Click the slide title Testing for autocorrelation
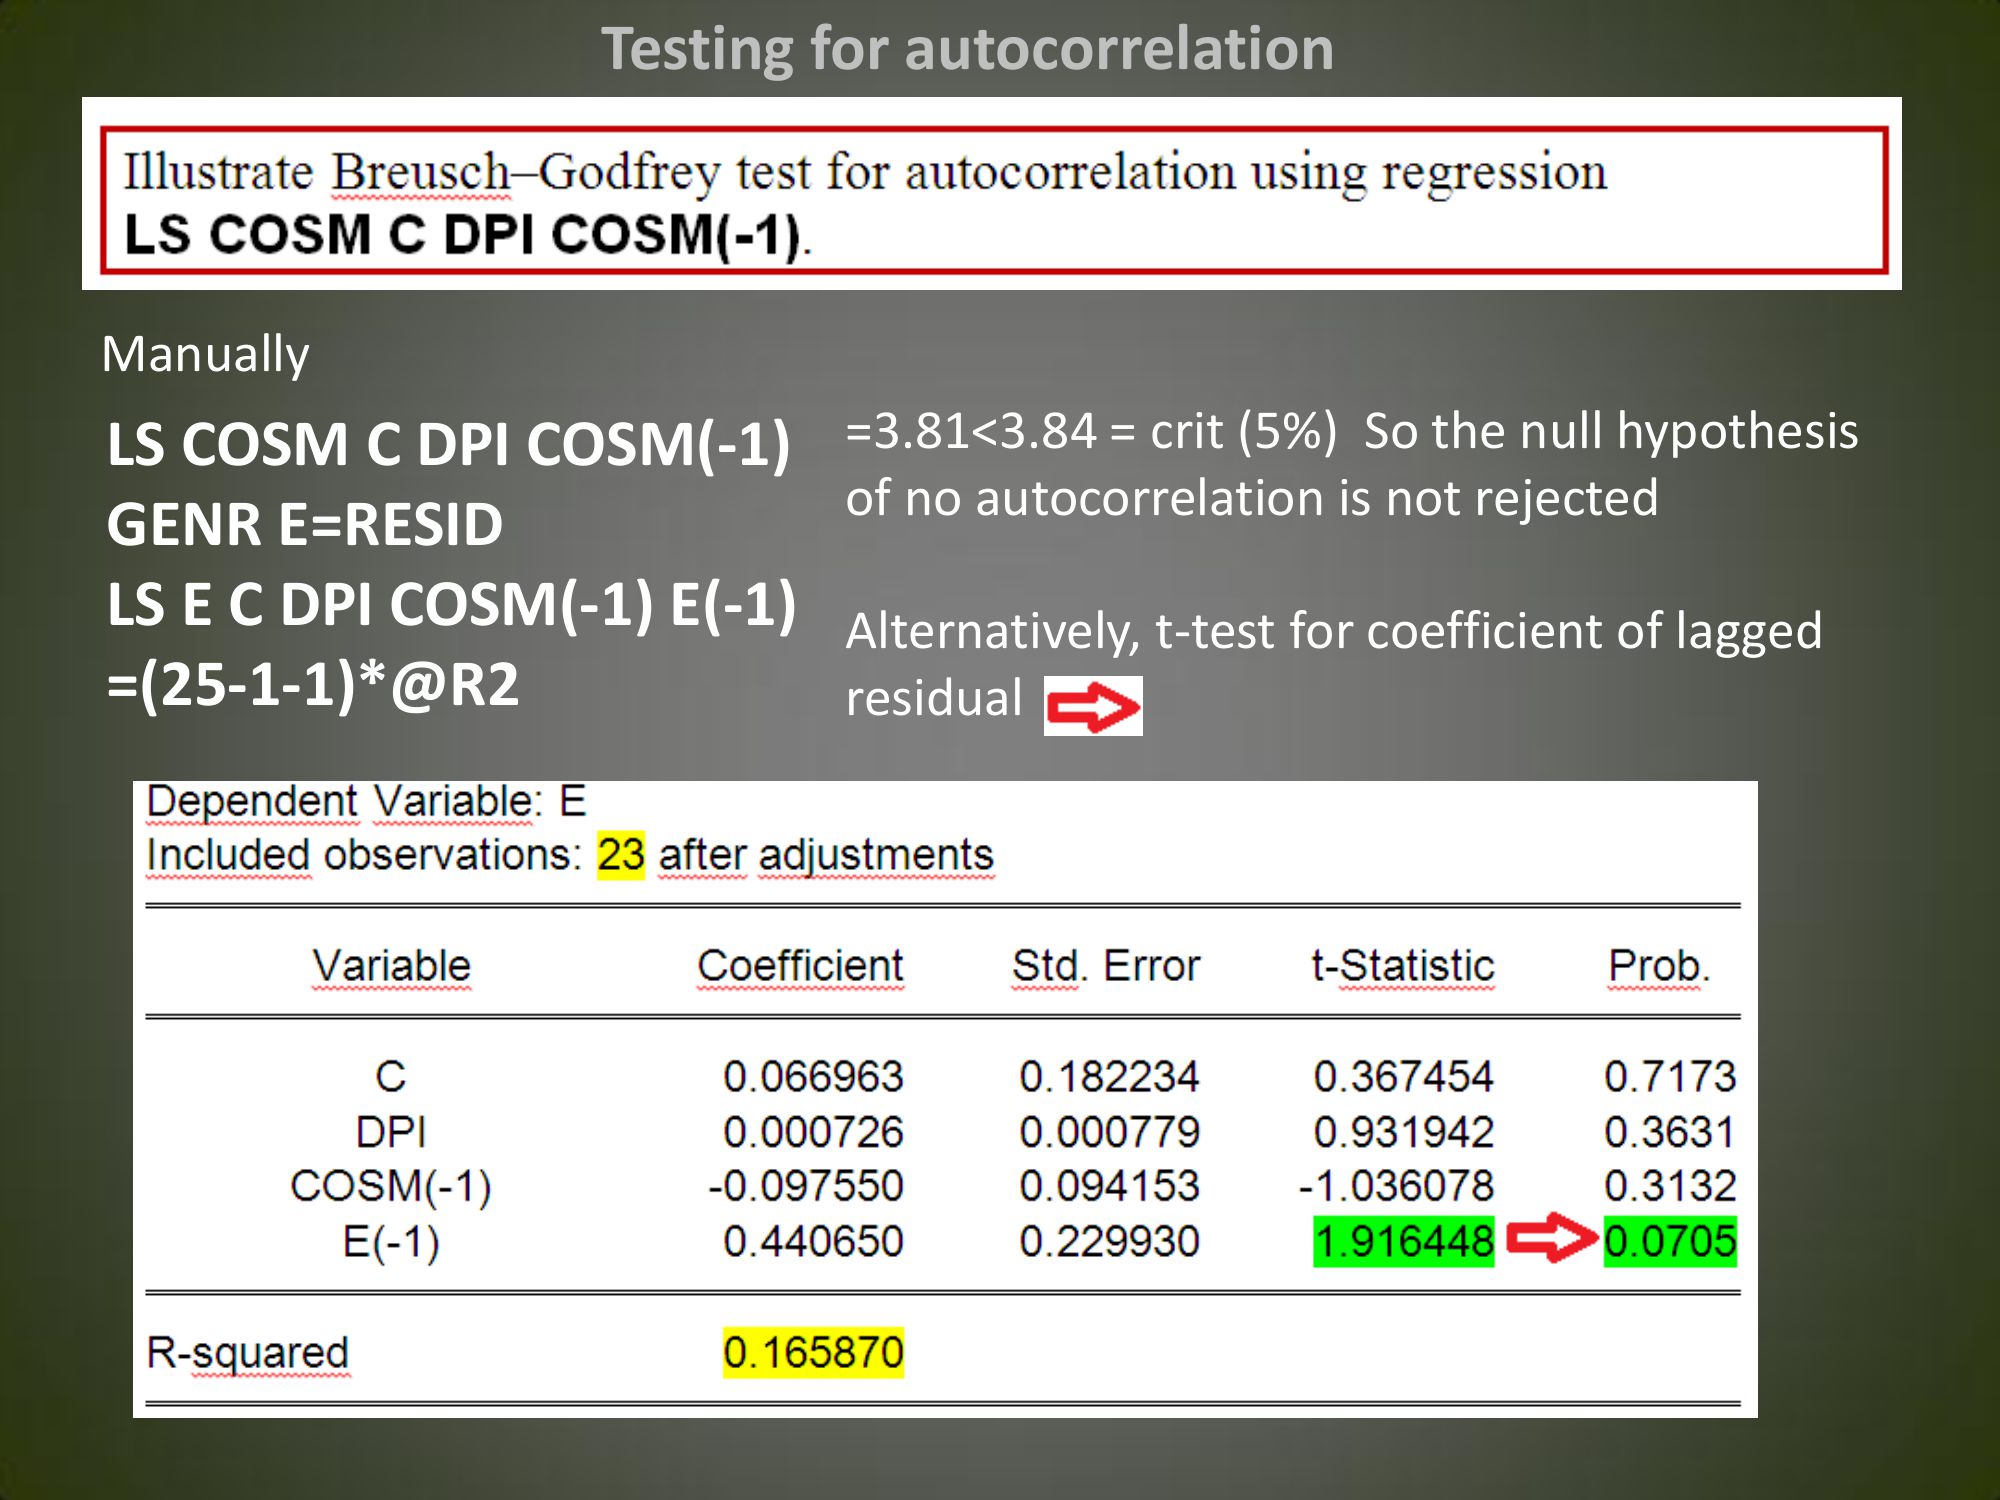The height and width of the screenshot is (1500, 2000). (x=967, y=48)
